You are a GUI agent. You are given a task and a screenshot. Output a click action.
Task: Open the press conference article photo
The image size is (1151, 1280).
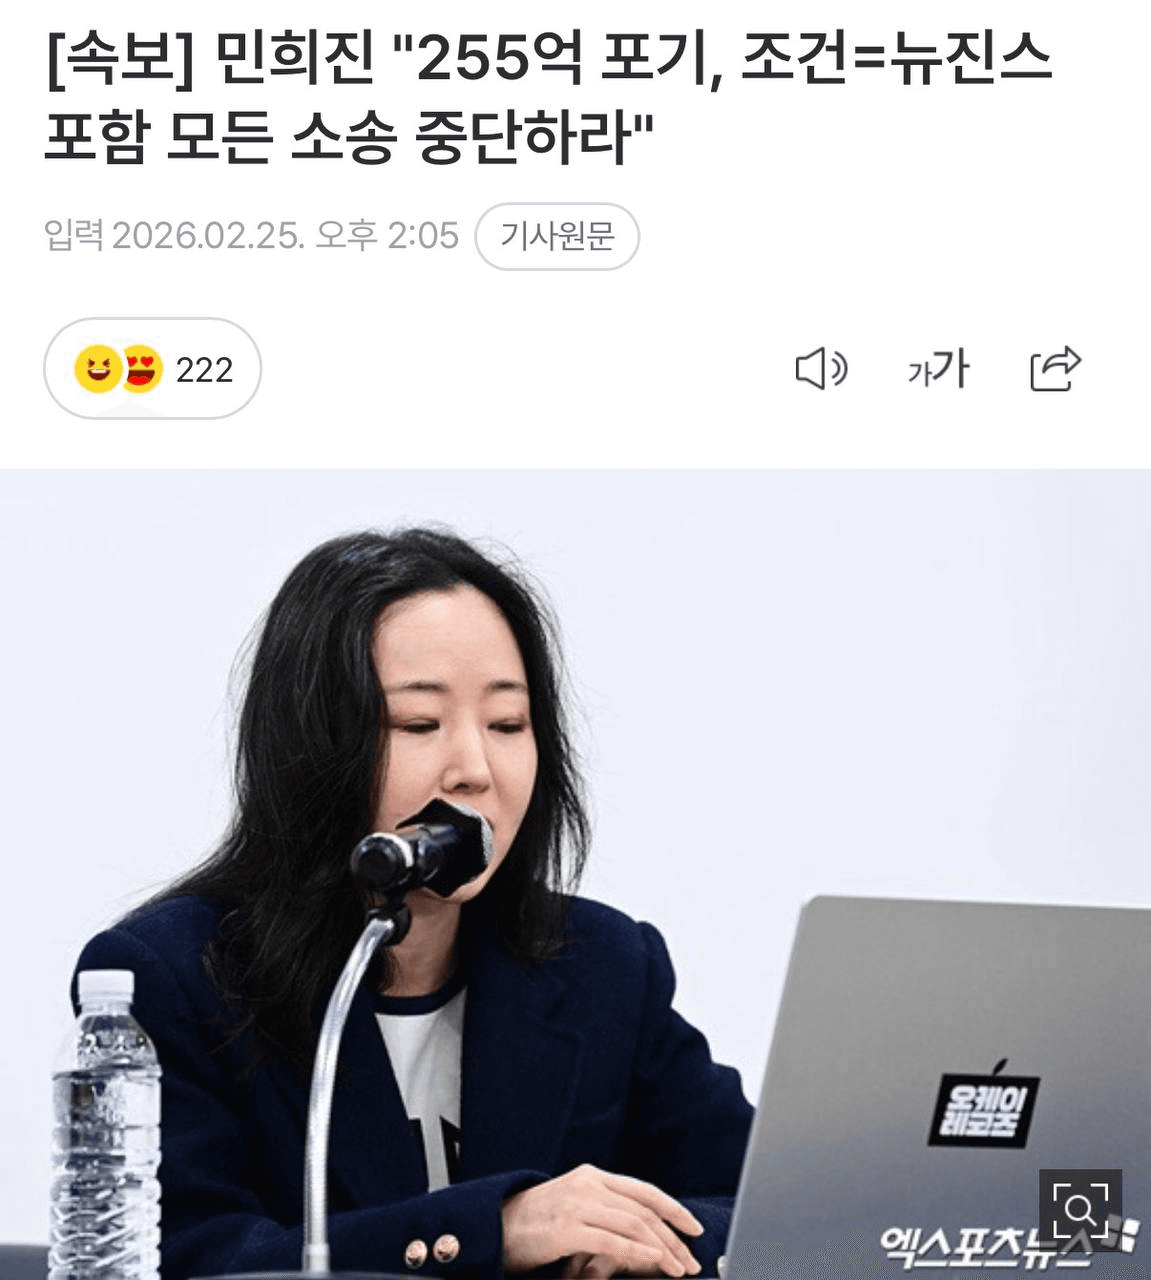[x=575, y=874]
